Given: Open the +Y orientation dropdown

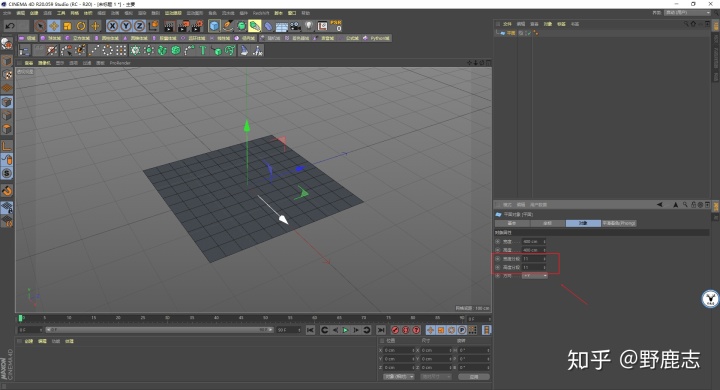Looking at the screenshot, I should 535,276.
